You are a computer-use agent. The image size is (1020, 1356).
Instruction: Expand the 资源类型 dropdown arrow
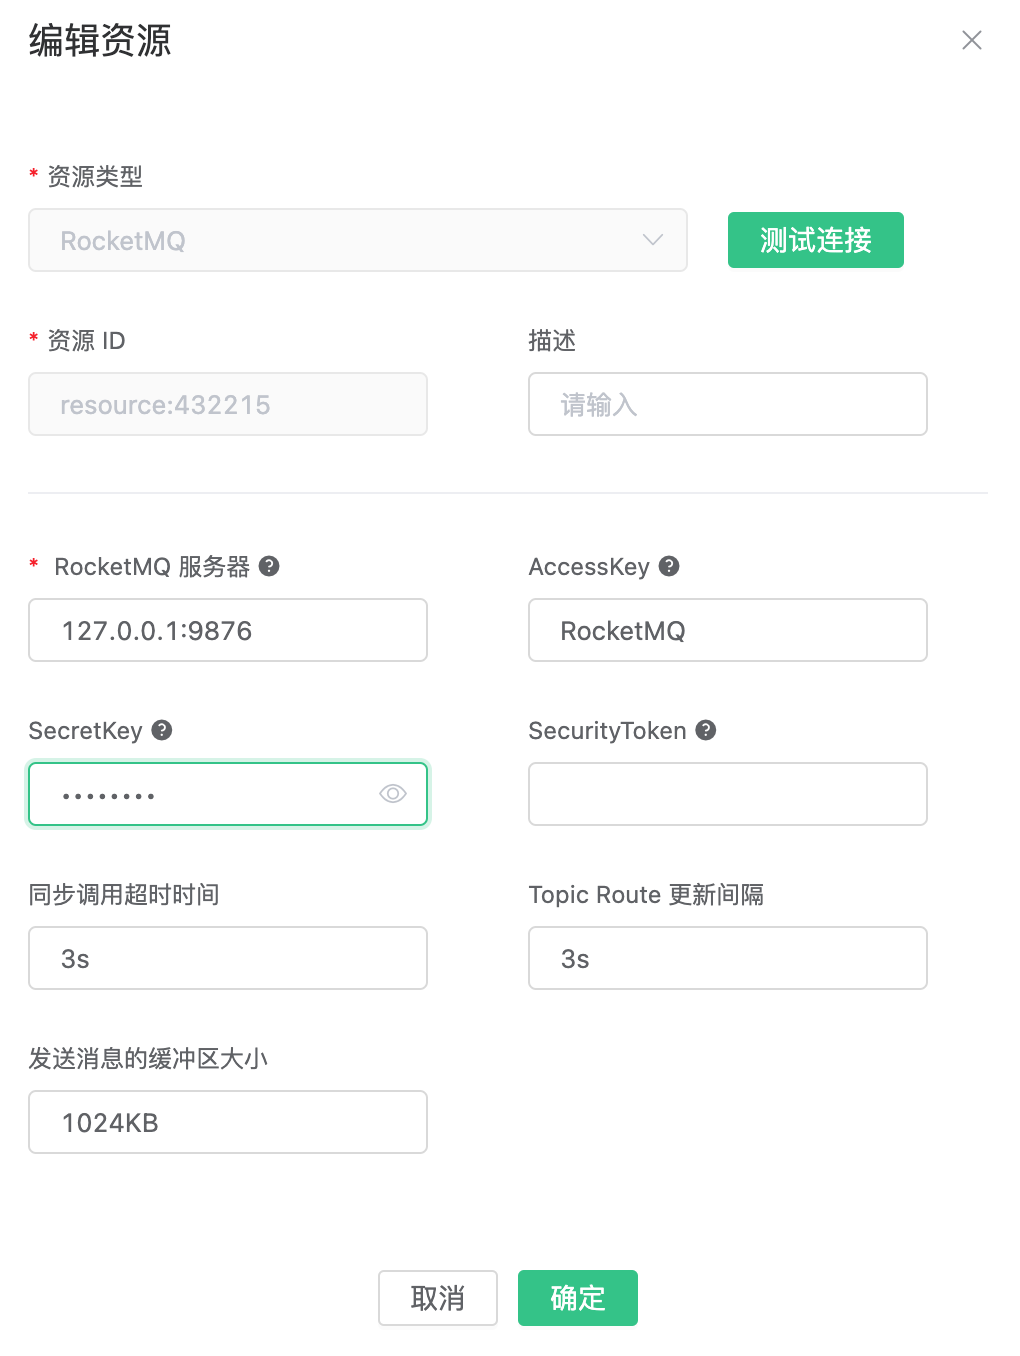point(653,240)
